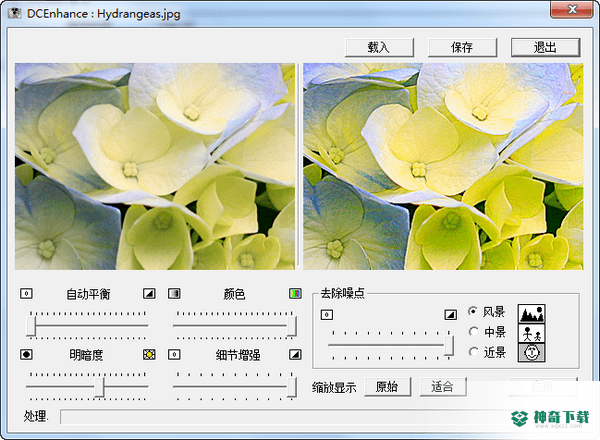Click the close-up face portrait icon
Screen dimensions: 600x440
point(532,352)
